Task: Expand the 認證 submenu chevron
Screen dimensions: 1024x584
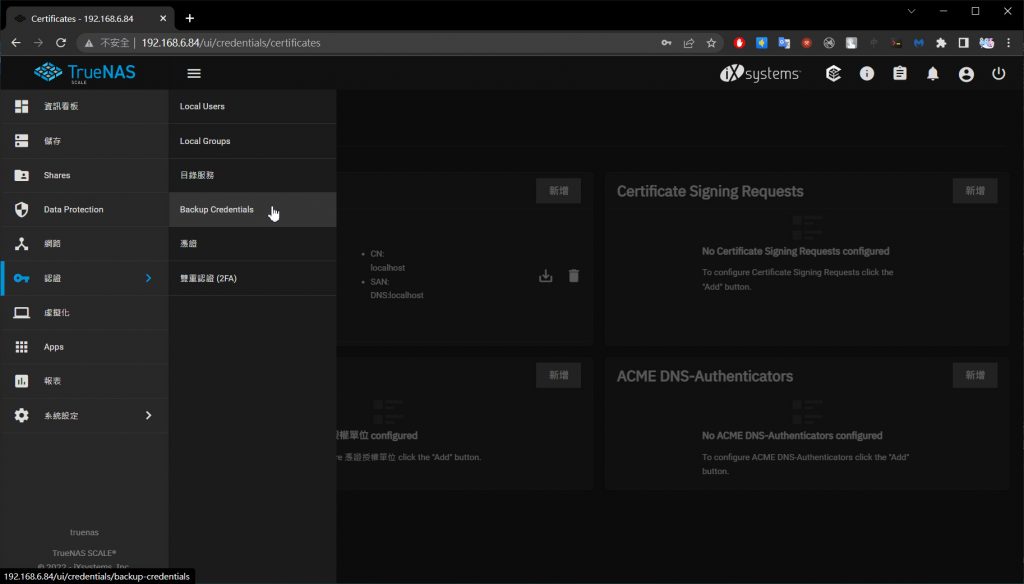Action: point(148,278)
